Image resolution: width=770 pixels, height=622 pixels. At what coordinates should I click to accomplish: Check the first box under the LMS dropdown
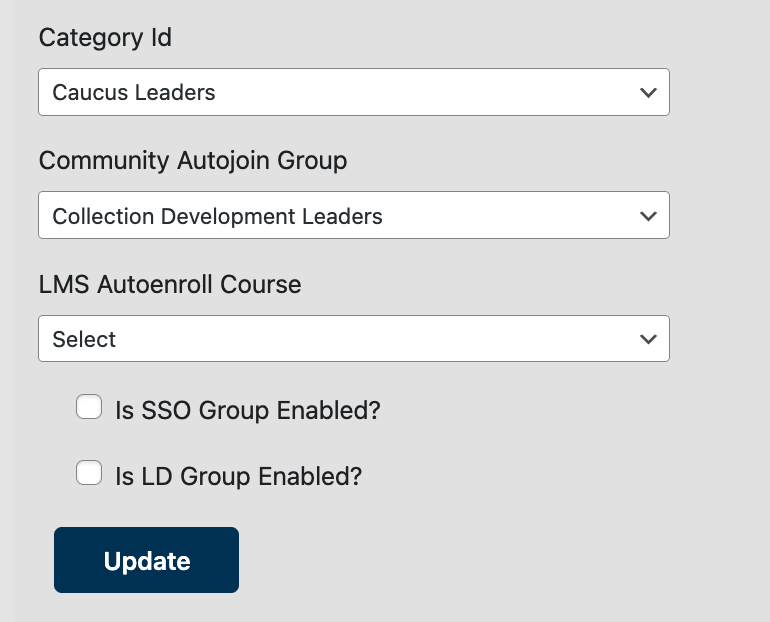pyautogui.click(x=90, y=407)
